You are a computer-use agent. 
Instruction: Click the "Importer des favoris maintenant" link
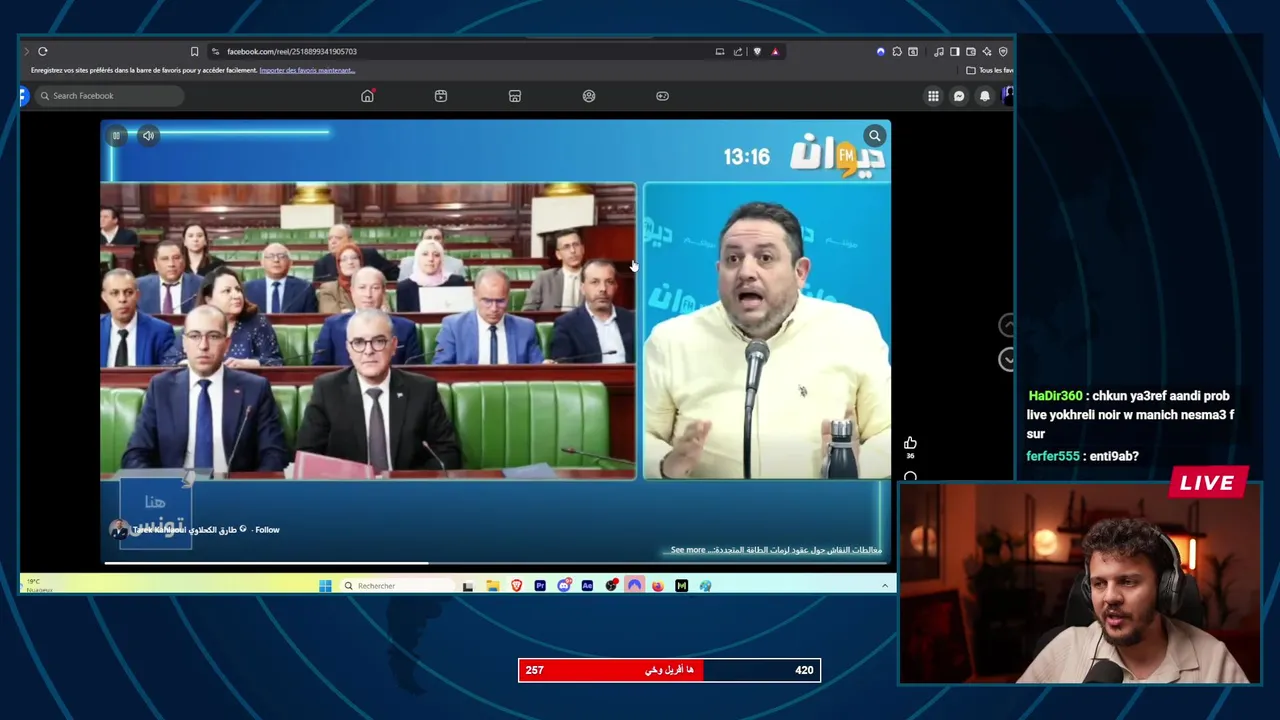coord(307,70)
